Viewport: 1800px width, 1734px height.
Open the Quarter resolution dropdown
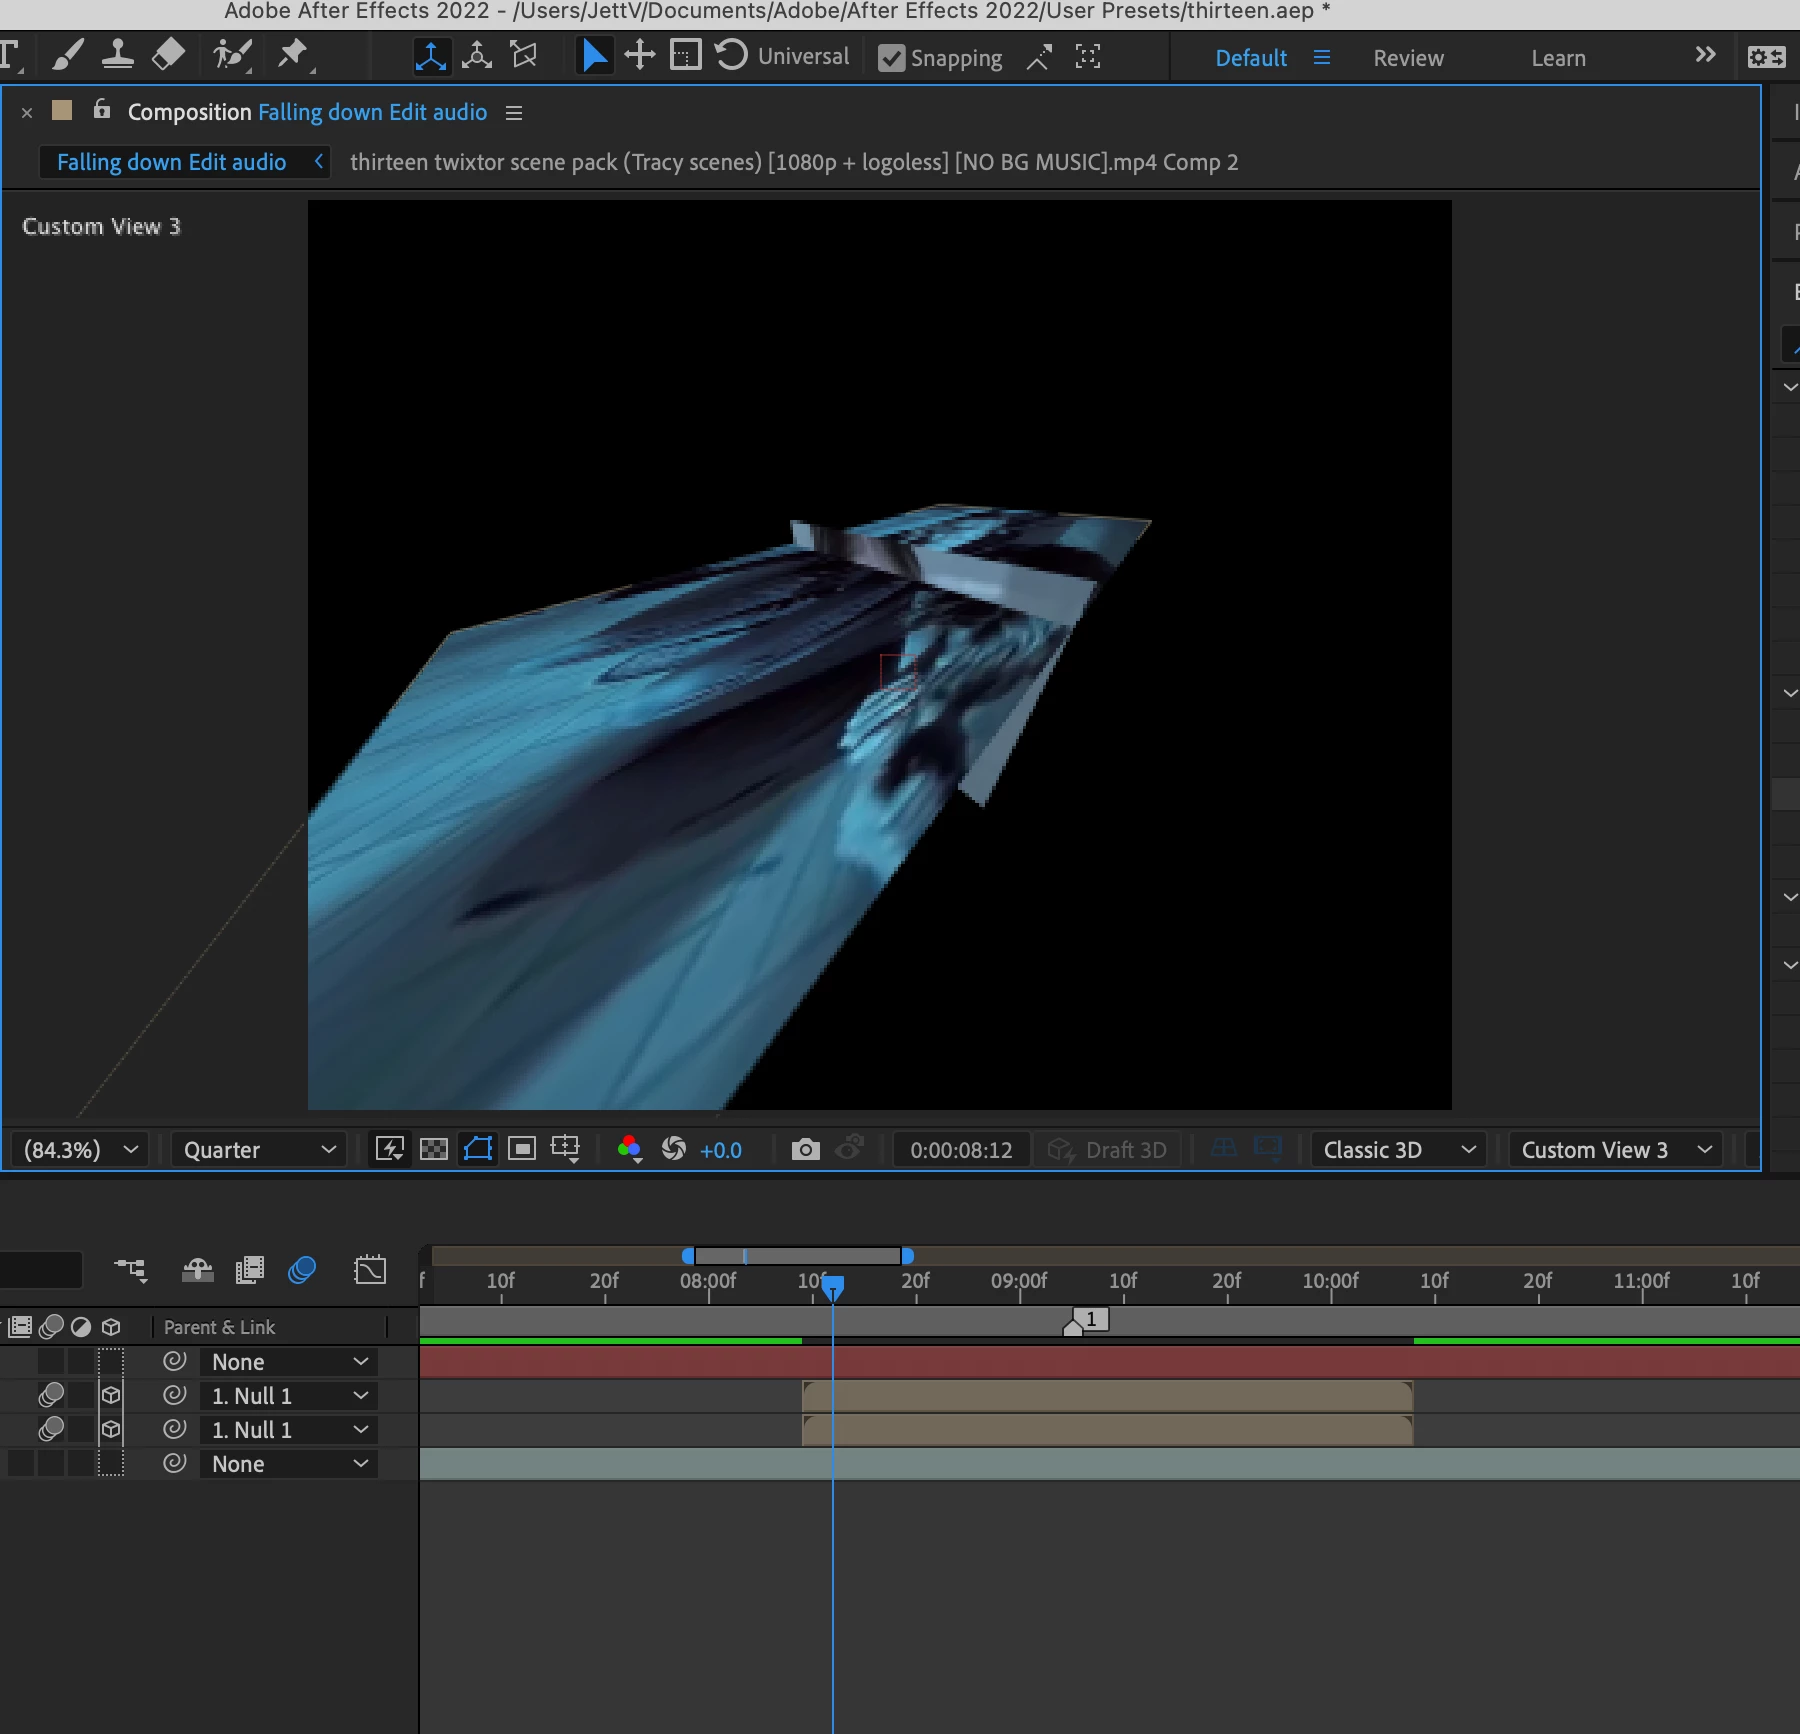click(x=259, y=1150)
